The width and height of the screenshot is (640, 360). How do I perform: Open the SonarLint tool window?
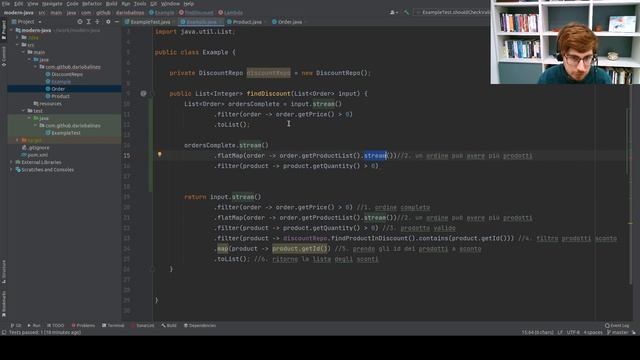coord(142,325)
